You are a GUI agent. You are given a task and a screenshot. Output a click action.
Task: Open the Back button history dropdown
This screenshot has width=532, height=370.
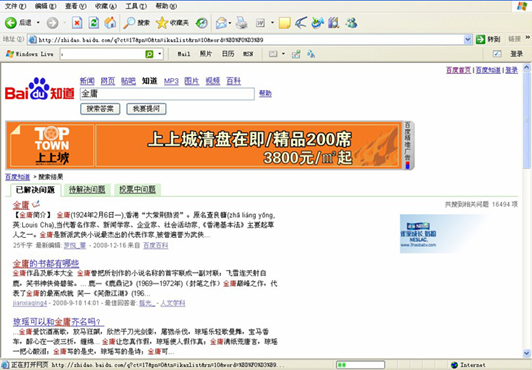(x=38, y=23)
